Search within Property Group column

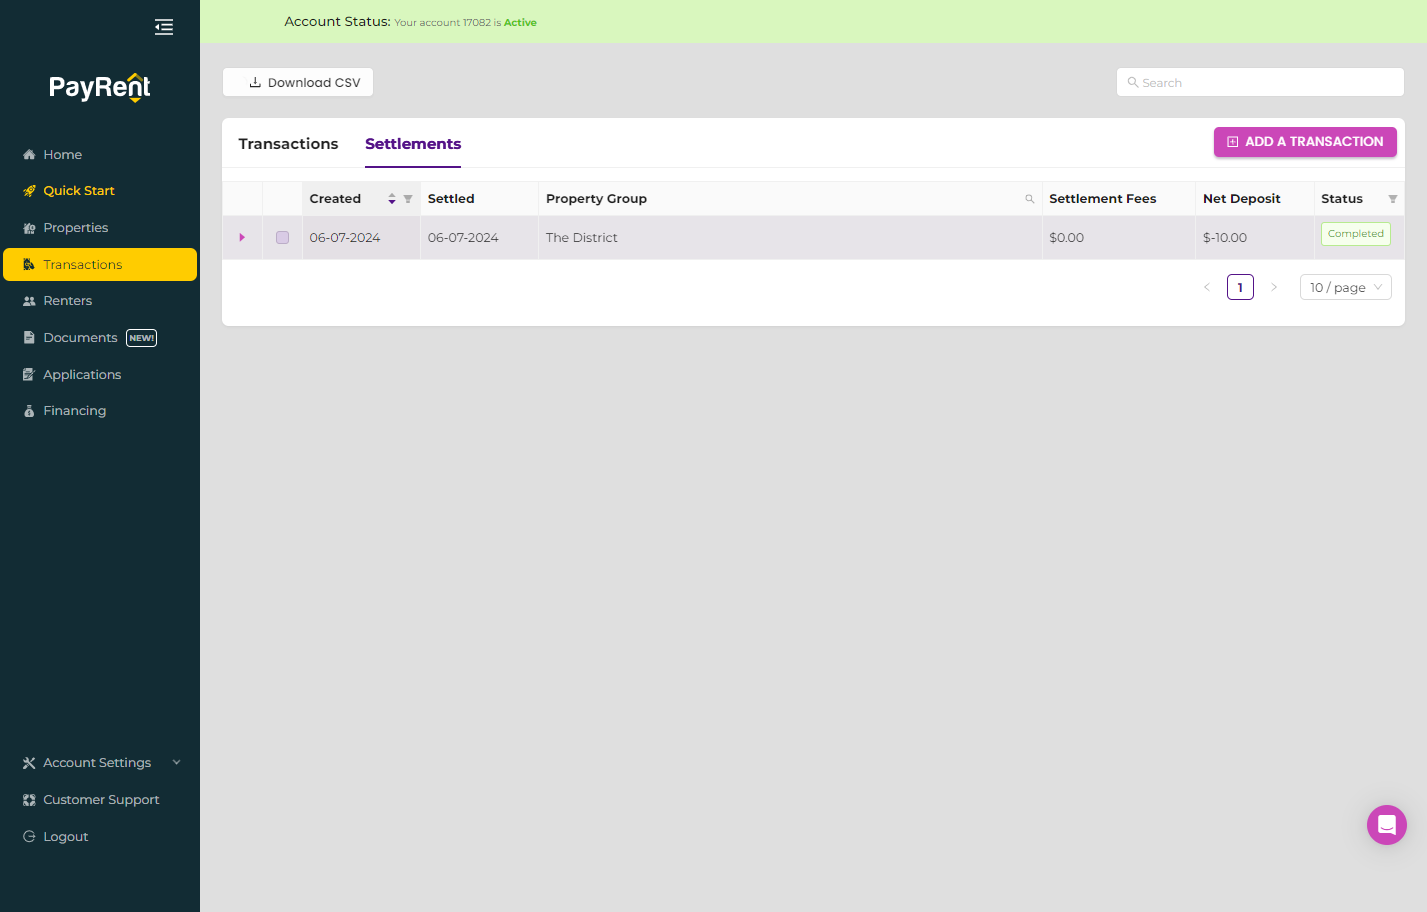tap(1029, 199)
